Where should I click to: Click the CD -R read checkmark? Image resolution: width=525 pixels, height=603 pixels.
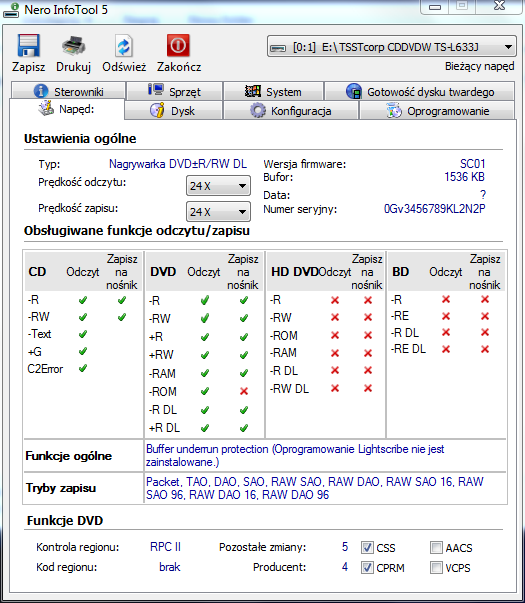[x=83, y=300]
